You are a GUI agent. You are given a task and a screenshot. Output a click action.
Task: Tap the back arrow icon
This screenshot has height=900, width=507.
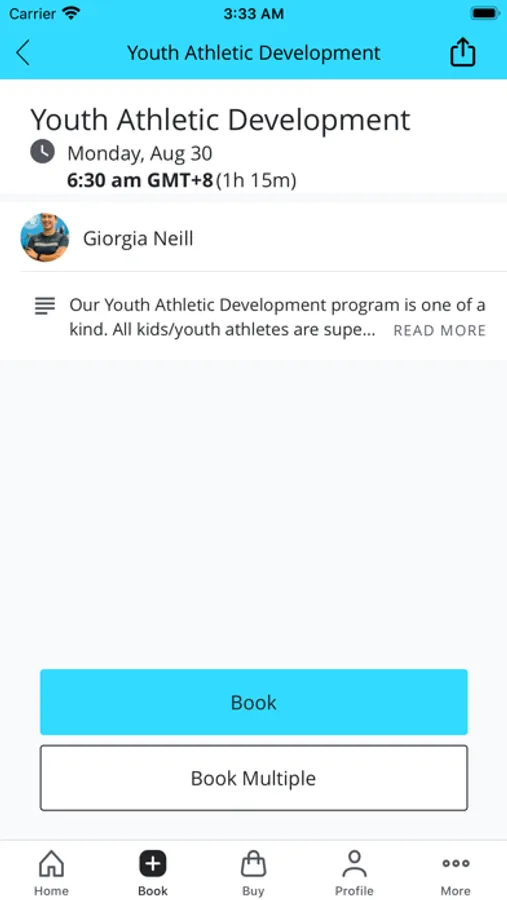pos(22,53)
